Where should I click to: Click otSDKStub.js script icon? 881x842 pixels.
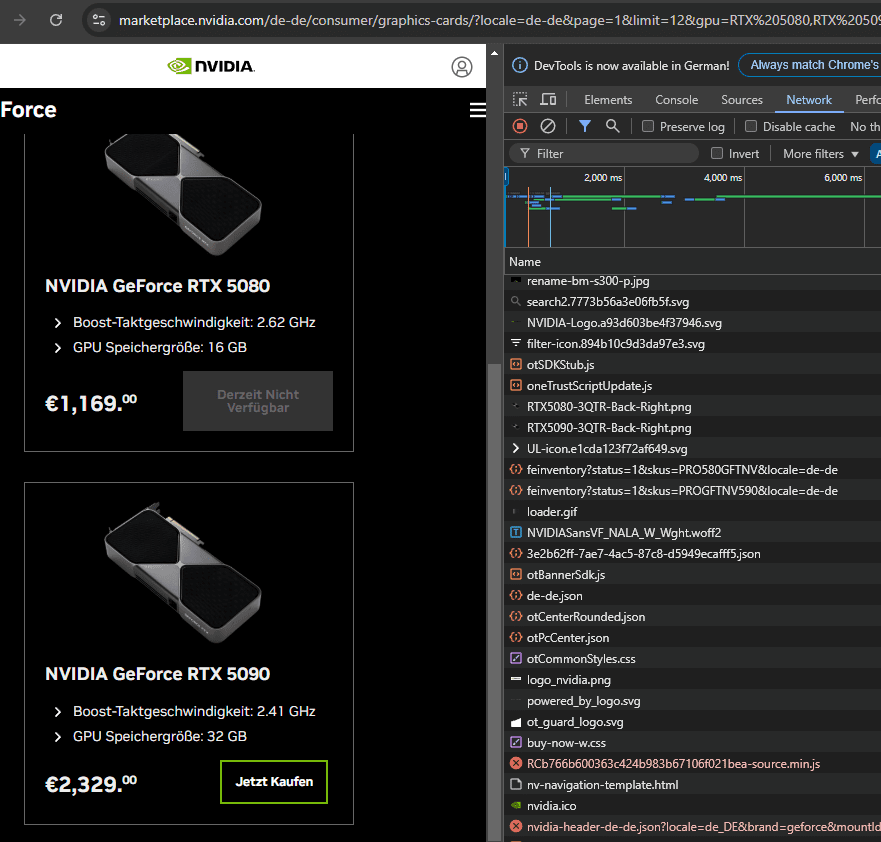tap(516, 365)
